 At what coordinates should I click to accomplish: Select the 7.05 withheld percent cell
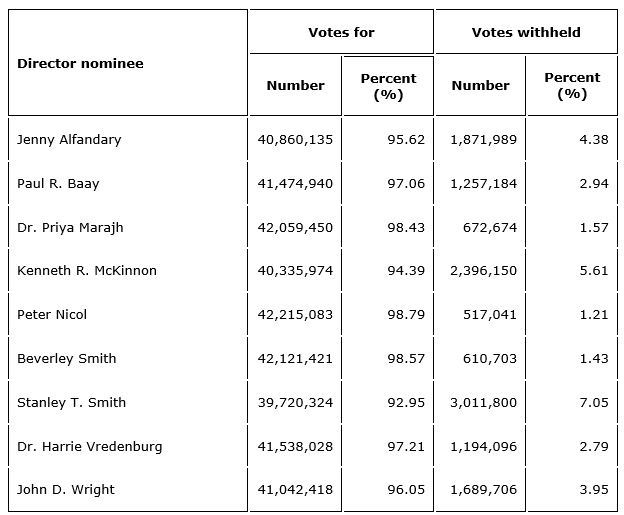pyautogui.click(x=593, y=402)
